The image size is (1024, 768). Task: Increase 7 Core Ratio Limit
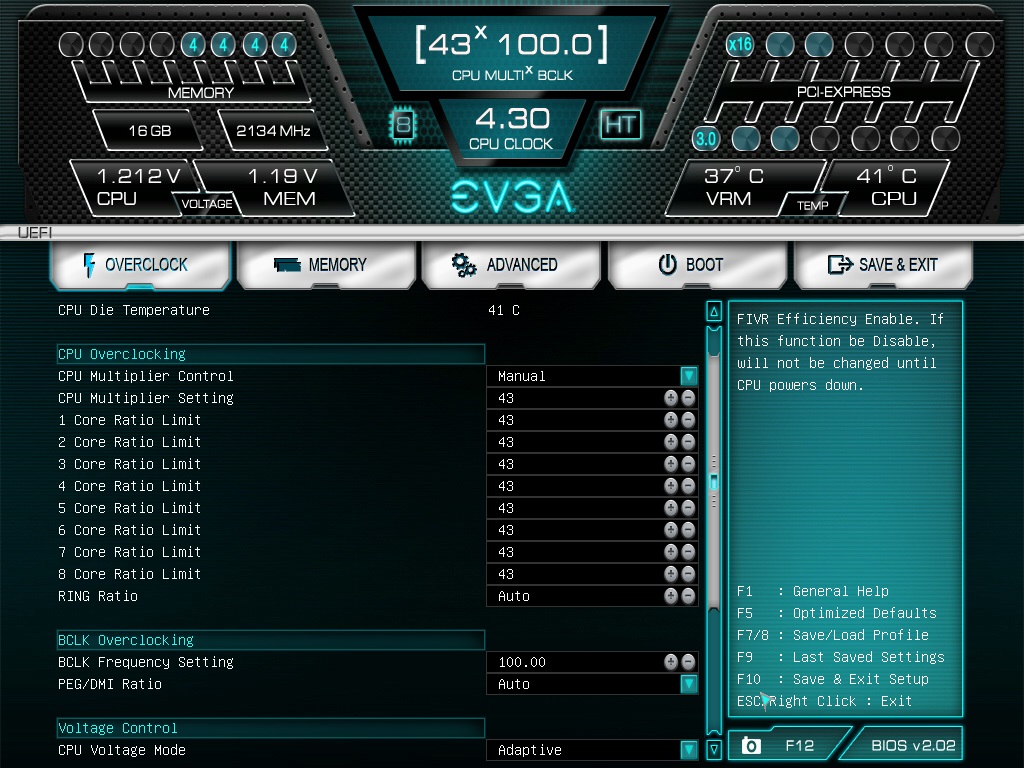coord(671,552)
